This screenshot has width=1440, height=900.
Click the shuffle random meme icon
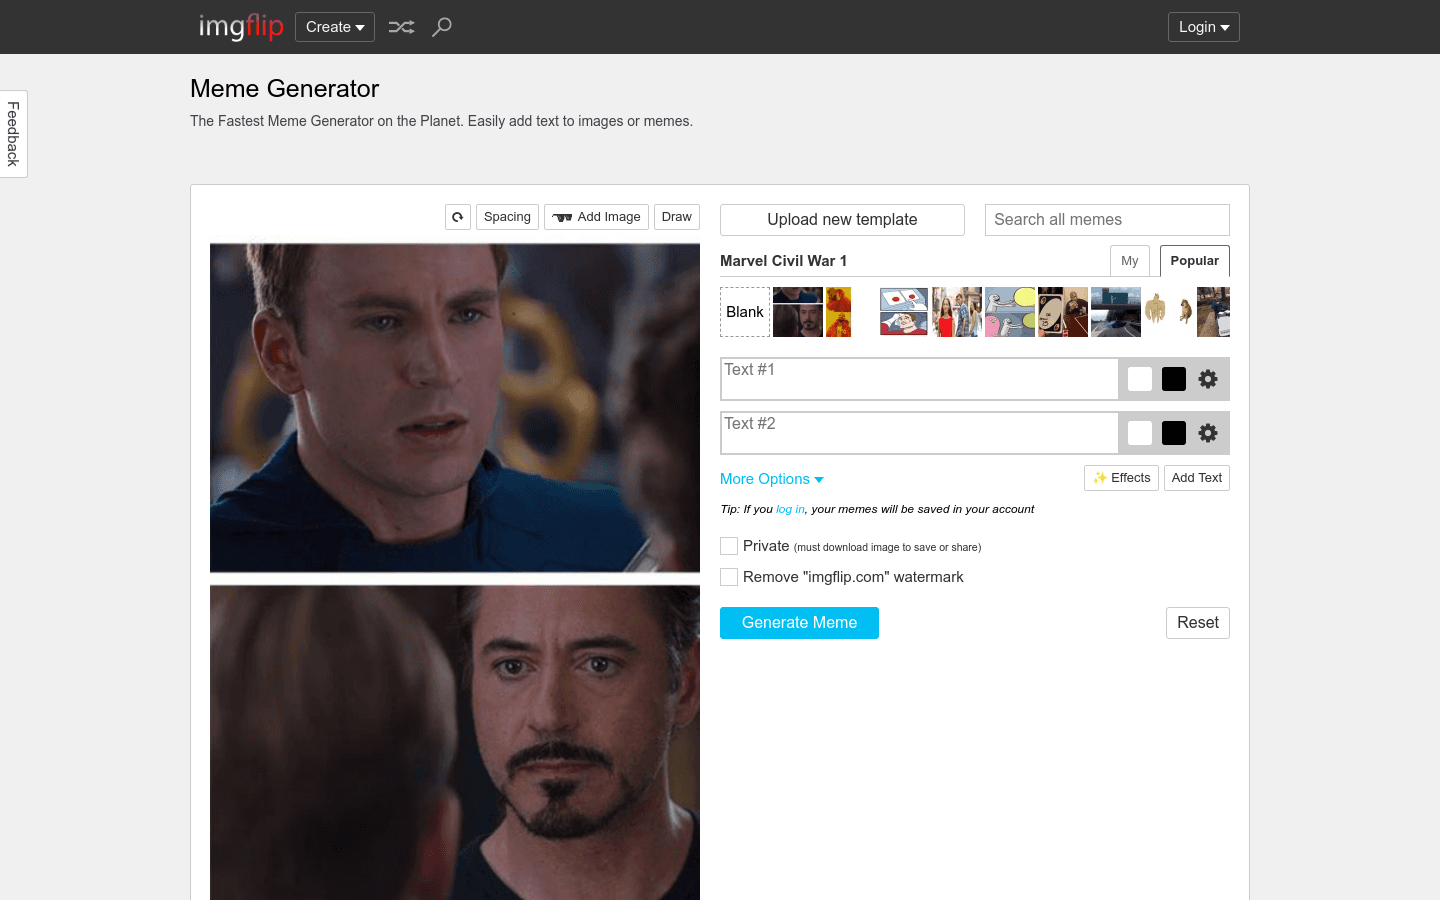[x=401, y=27]
